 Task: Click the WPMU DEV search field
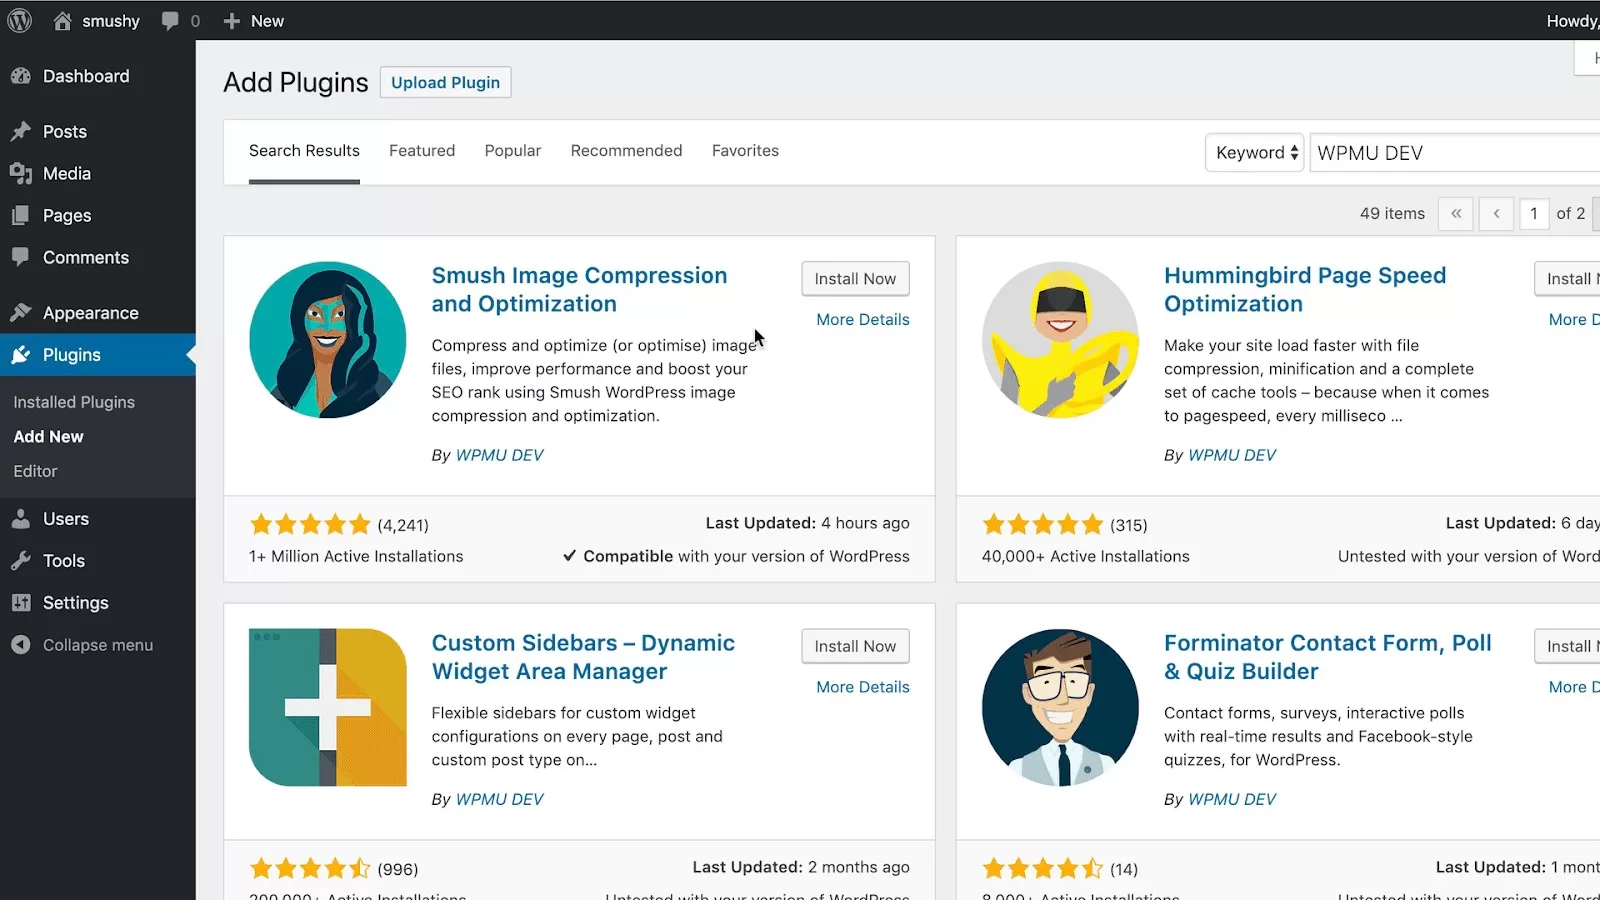1450,153
